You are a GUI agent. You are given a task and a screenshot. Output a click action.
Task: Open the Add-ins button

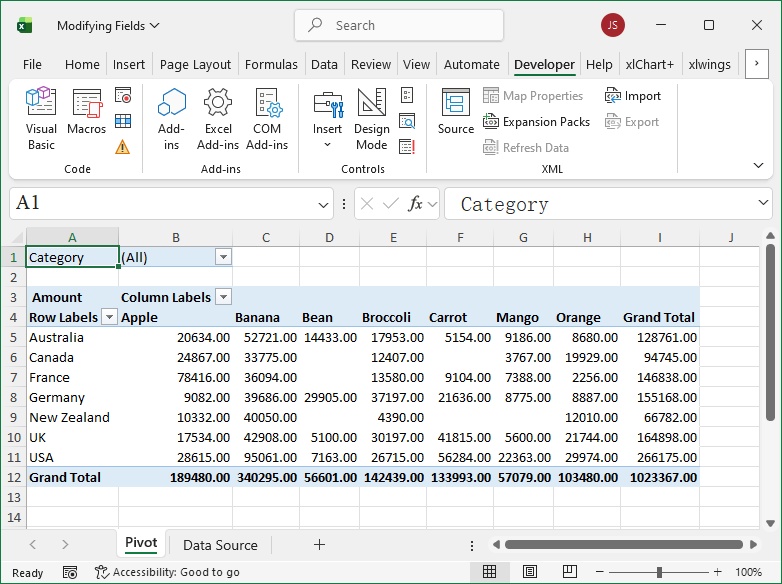click(171, 119)
